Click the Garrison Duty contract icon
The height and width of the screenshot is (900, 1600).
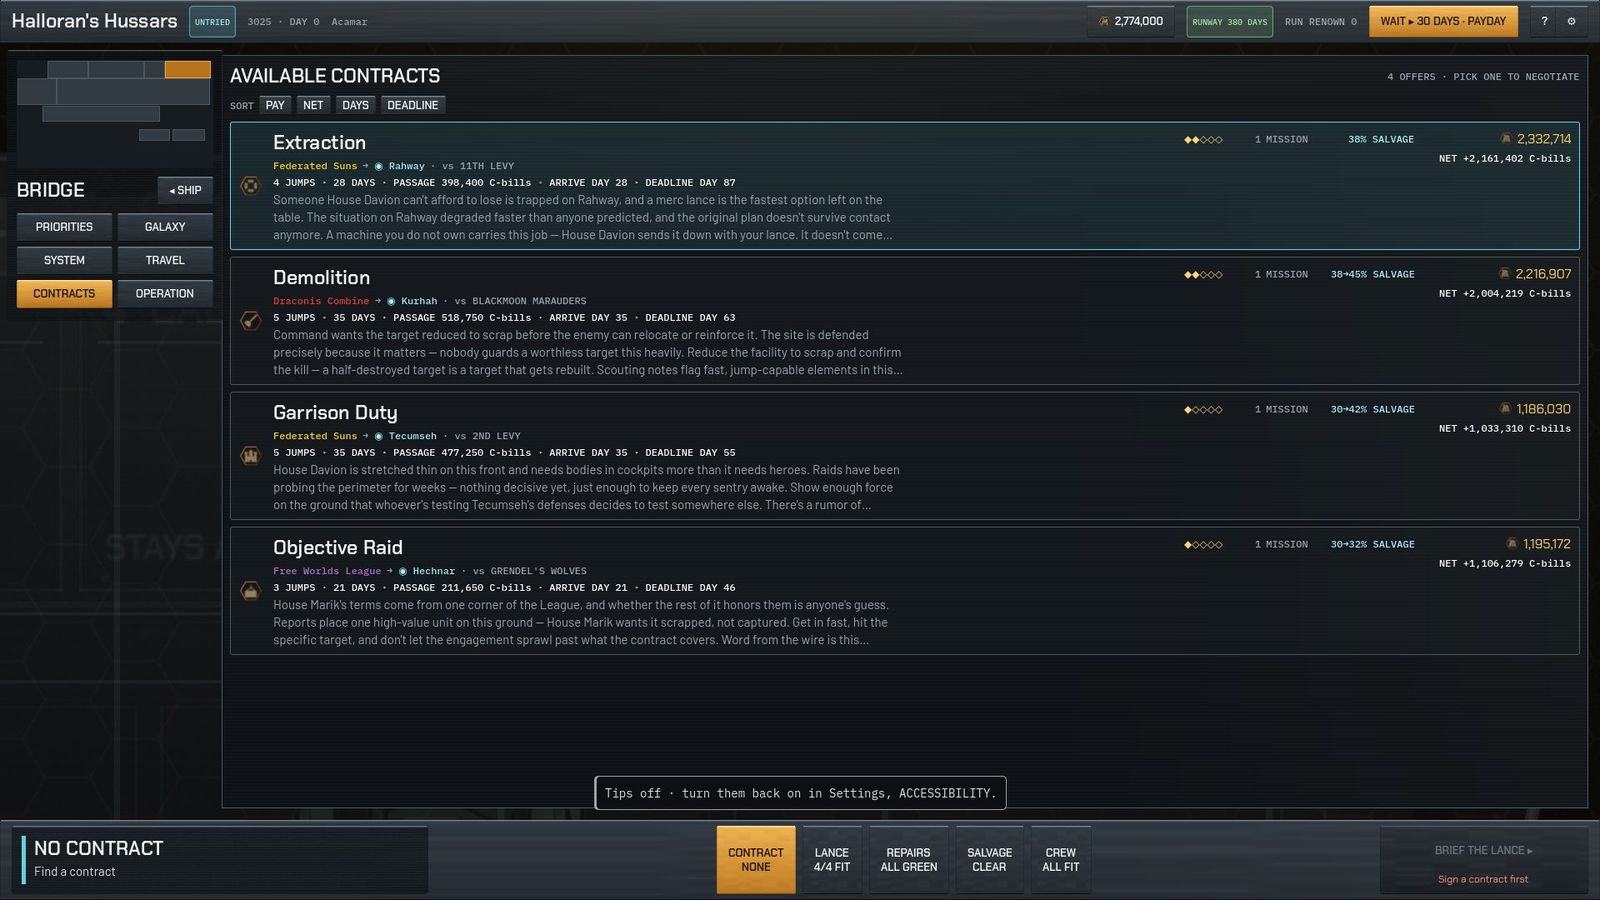coord(250,455)
